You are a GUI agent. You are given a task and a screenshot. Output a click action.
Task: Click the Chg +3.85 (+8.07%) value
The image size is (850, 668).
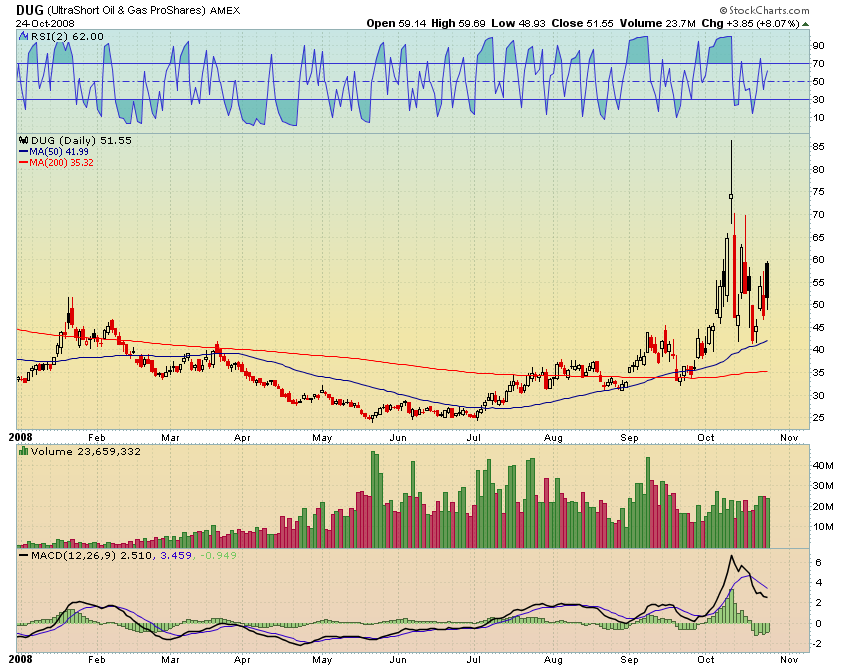click(750, 23)
